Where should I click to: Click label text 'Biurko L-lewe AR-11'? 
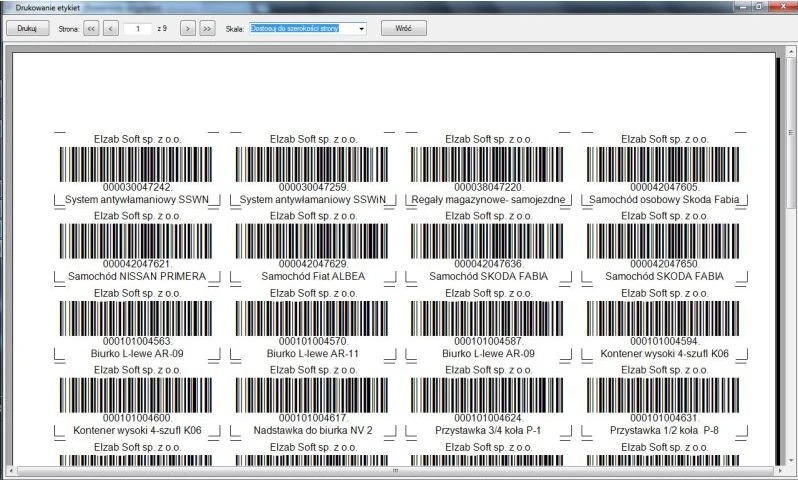tap(313, 353)
